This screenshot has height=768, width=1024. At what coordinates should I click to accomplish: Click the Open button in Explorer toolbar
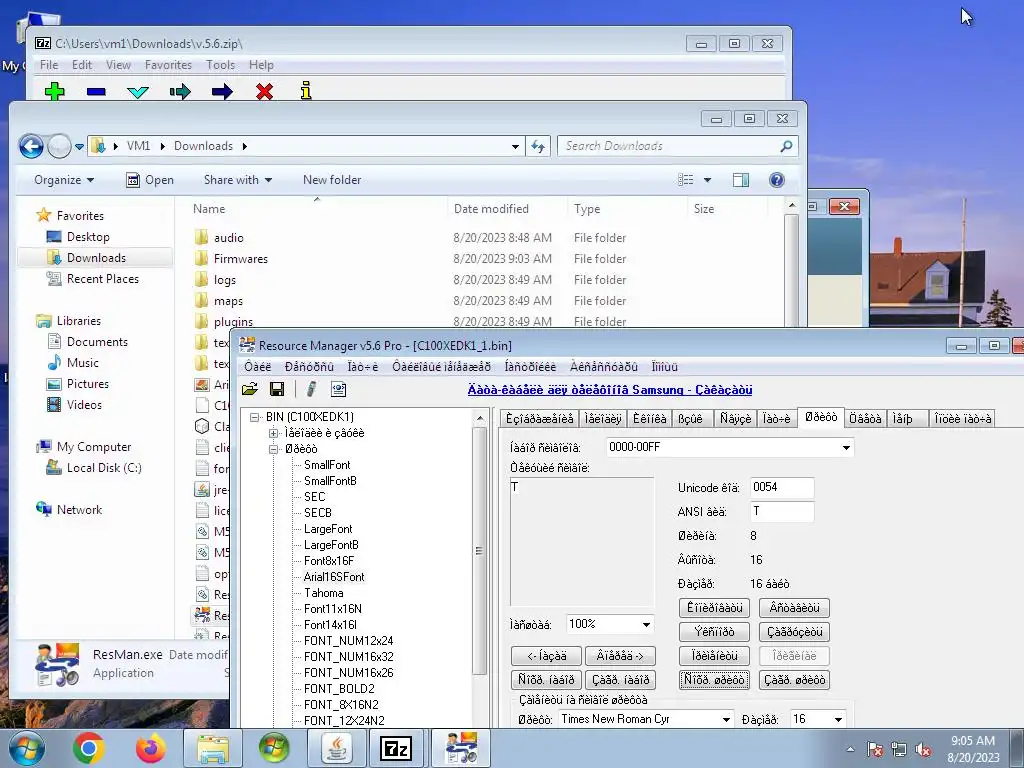click(150, 180)
